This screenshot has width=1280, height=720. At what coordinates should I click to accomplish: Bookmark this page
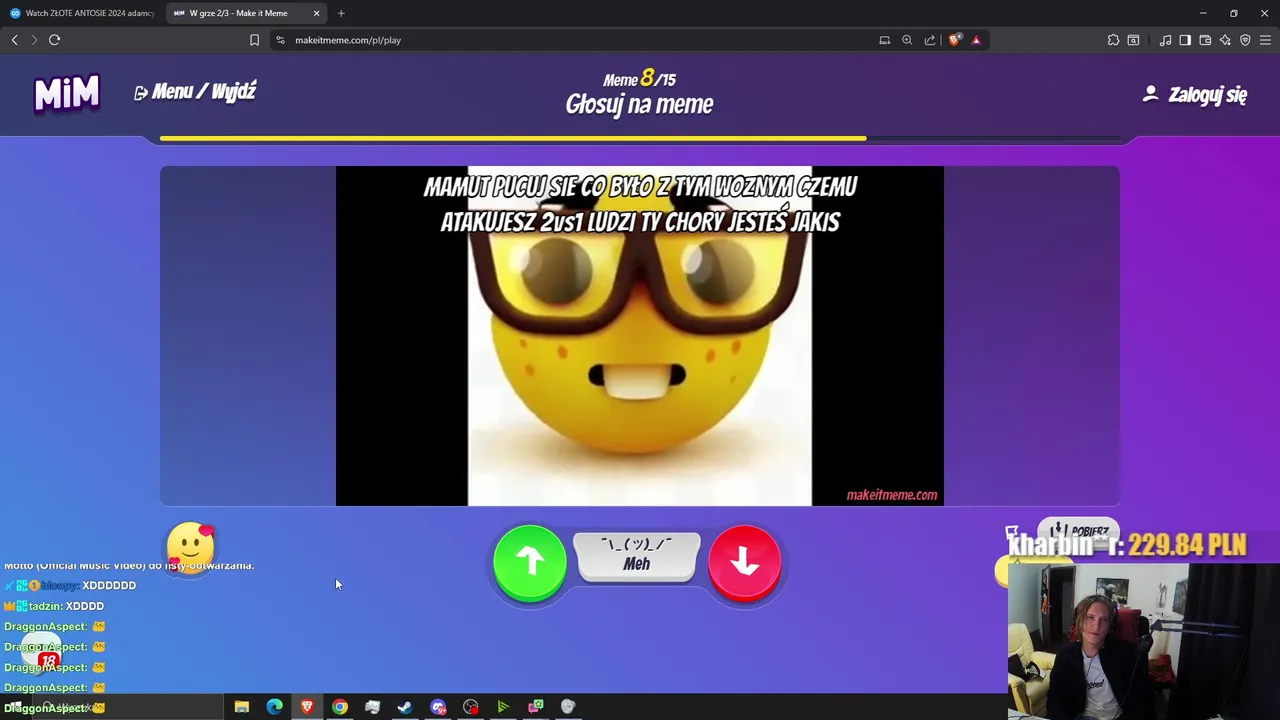[x=254, y=40]
